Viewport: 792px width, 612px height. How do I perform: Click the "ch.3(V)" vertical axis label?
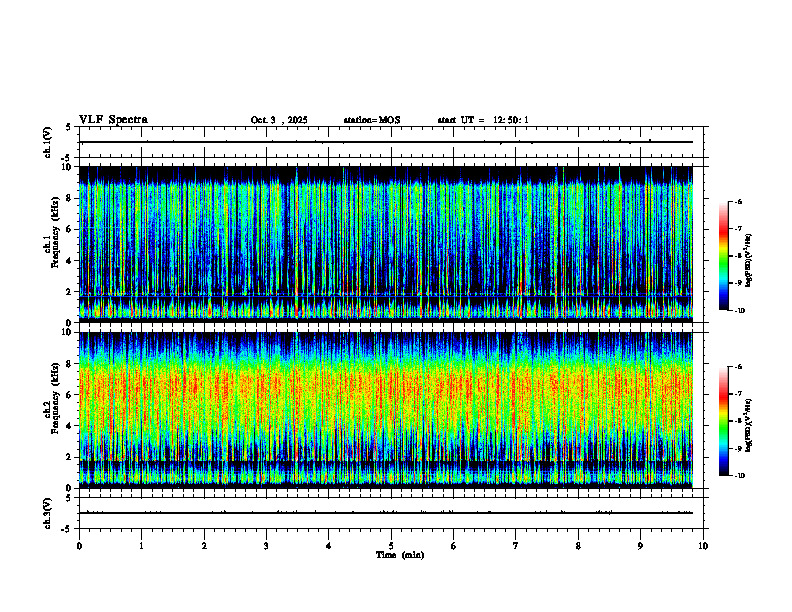tap(48, 513)
